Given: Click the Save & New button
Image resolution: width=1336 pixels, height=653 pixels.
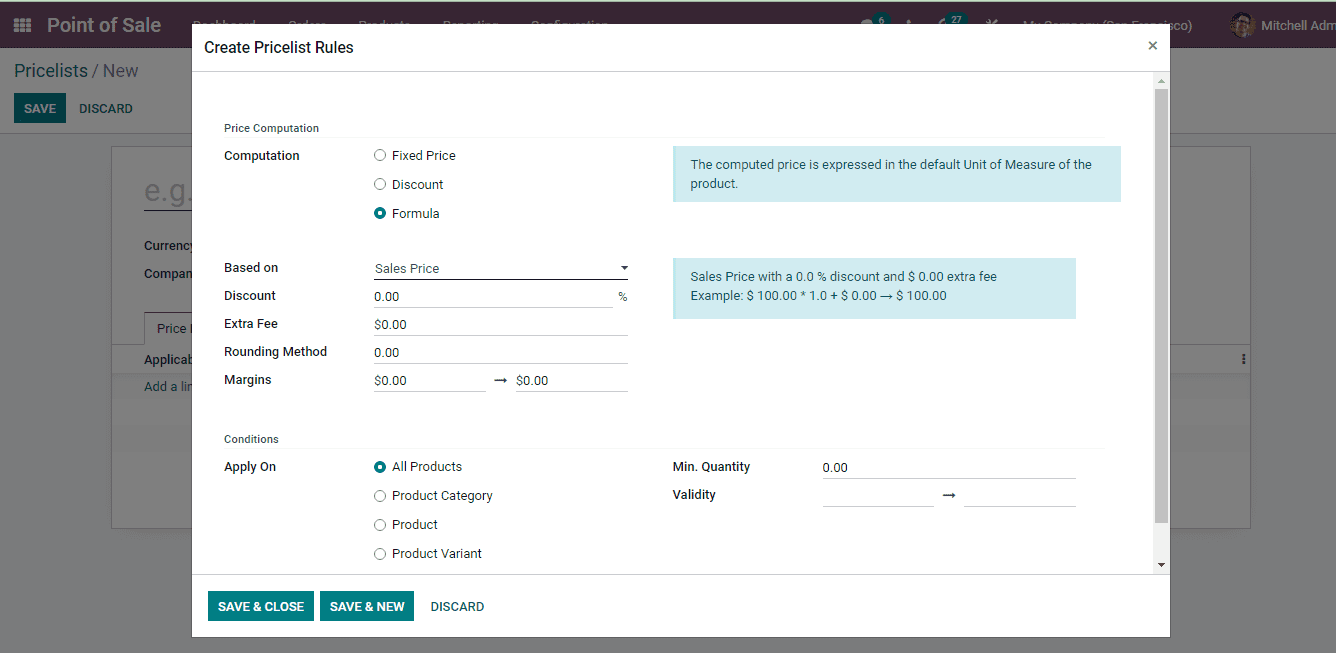Looking at the screenshot, I should 367,606.
